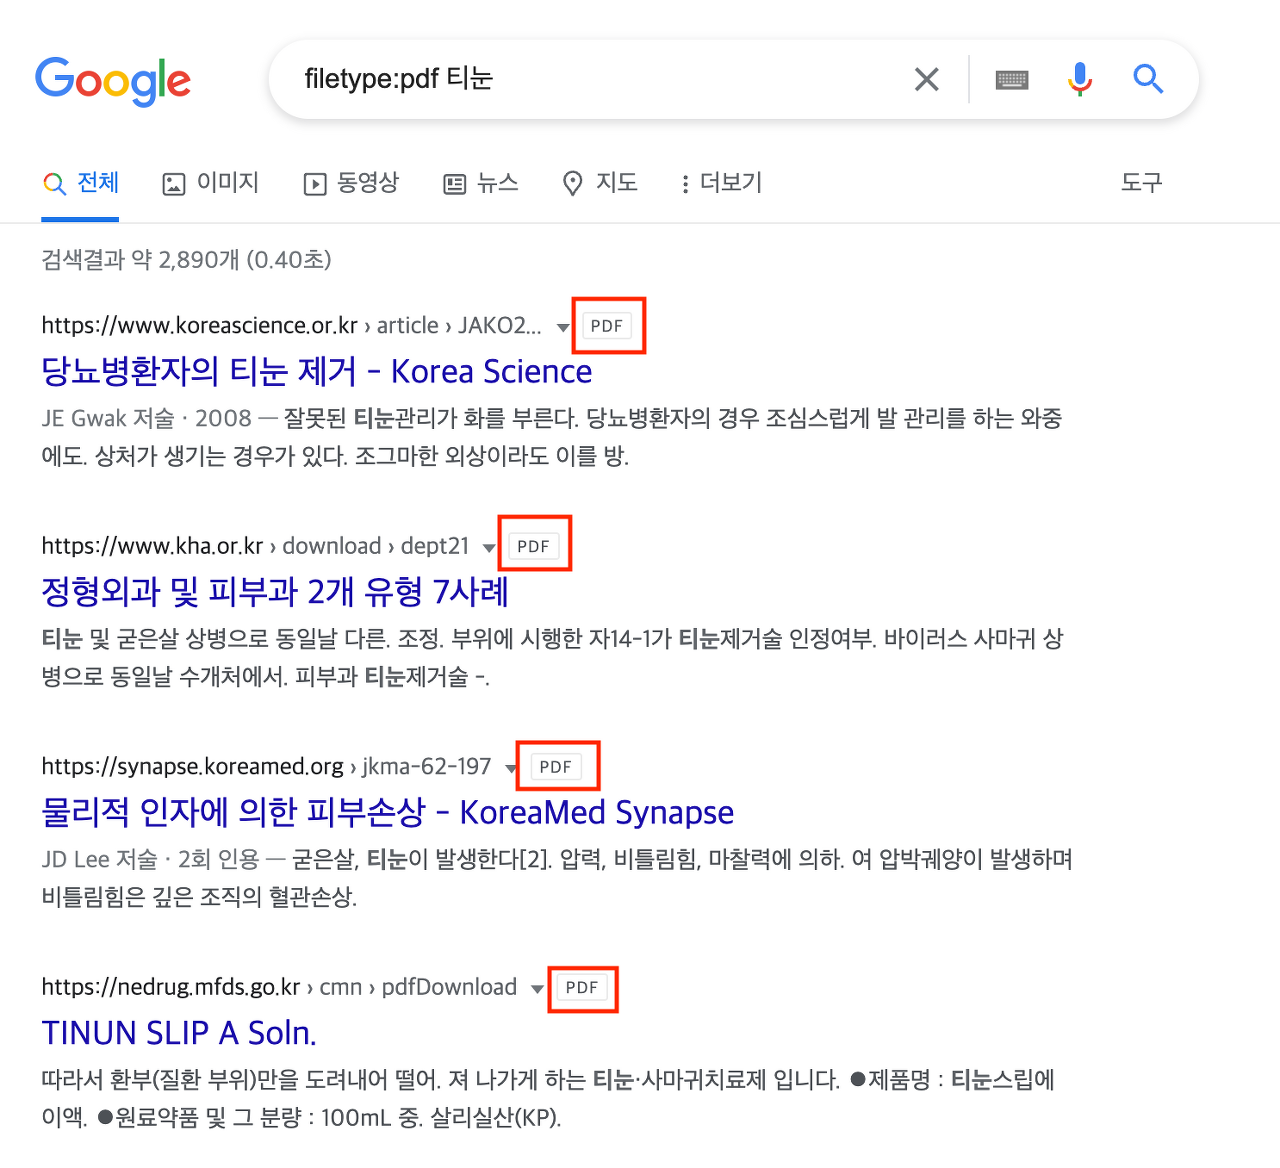Click the PDF badge on the nedrug.mfds.go.kr result
This screenshot has height=1168, width=1280.
[x=582, y=988]
